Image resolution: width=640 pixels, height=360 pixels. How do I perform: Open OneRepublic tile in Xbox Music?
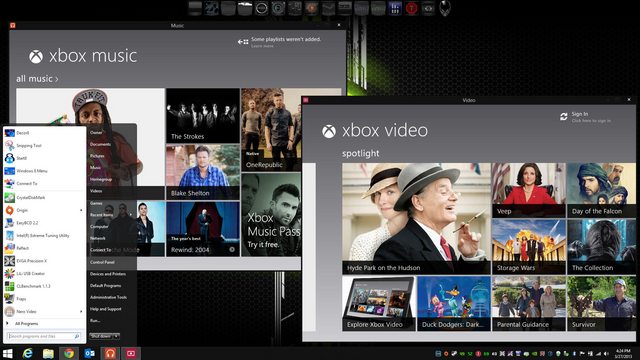coord(271,129)
